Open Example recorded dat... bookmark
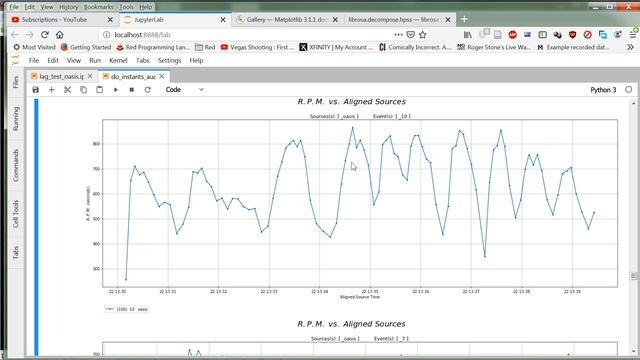 tap(573, 47)
